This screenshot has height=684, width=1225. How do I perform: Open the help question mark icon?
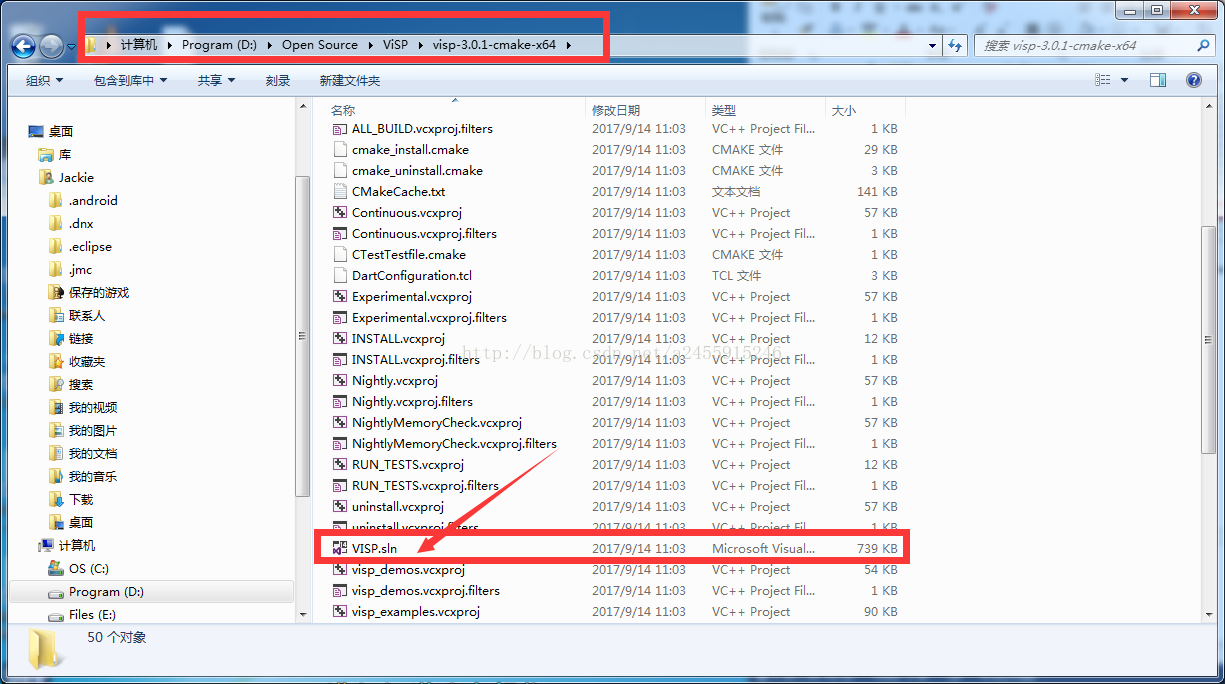[x=1193, y=80]
